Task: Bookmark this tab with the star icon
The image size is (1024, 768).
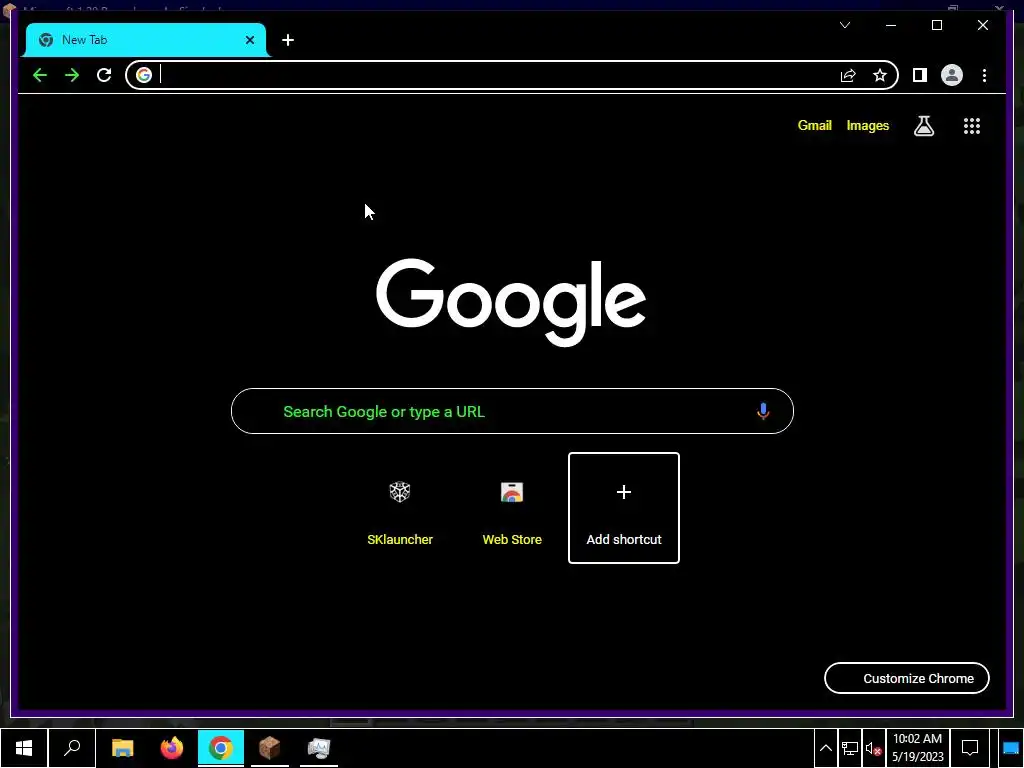Action: (880, 75)
